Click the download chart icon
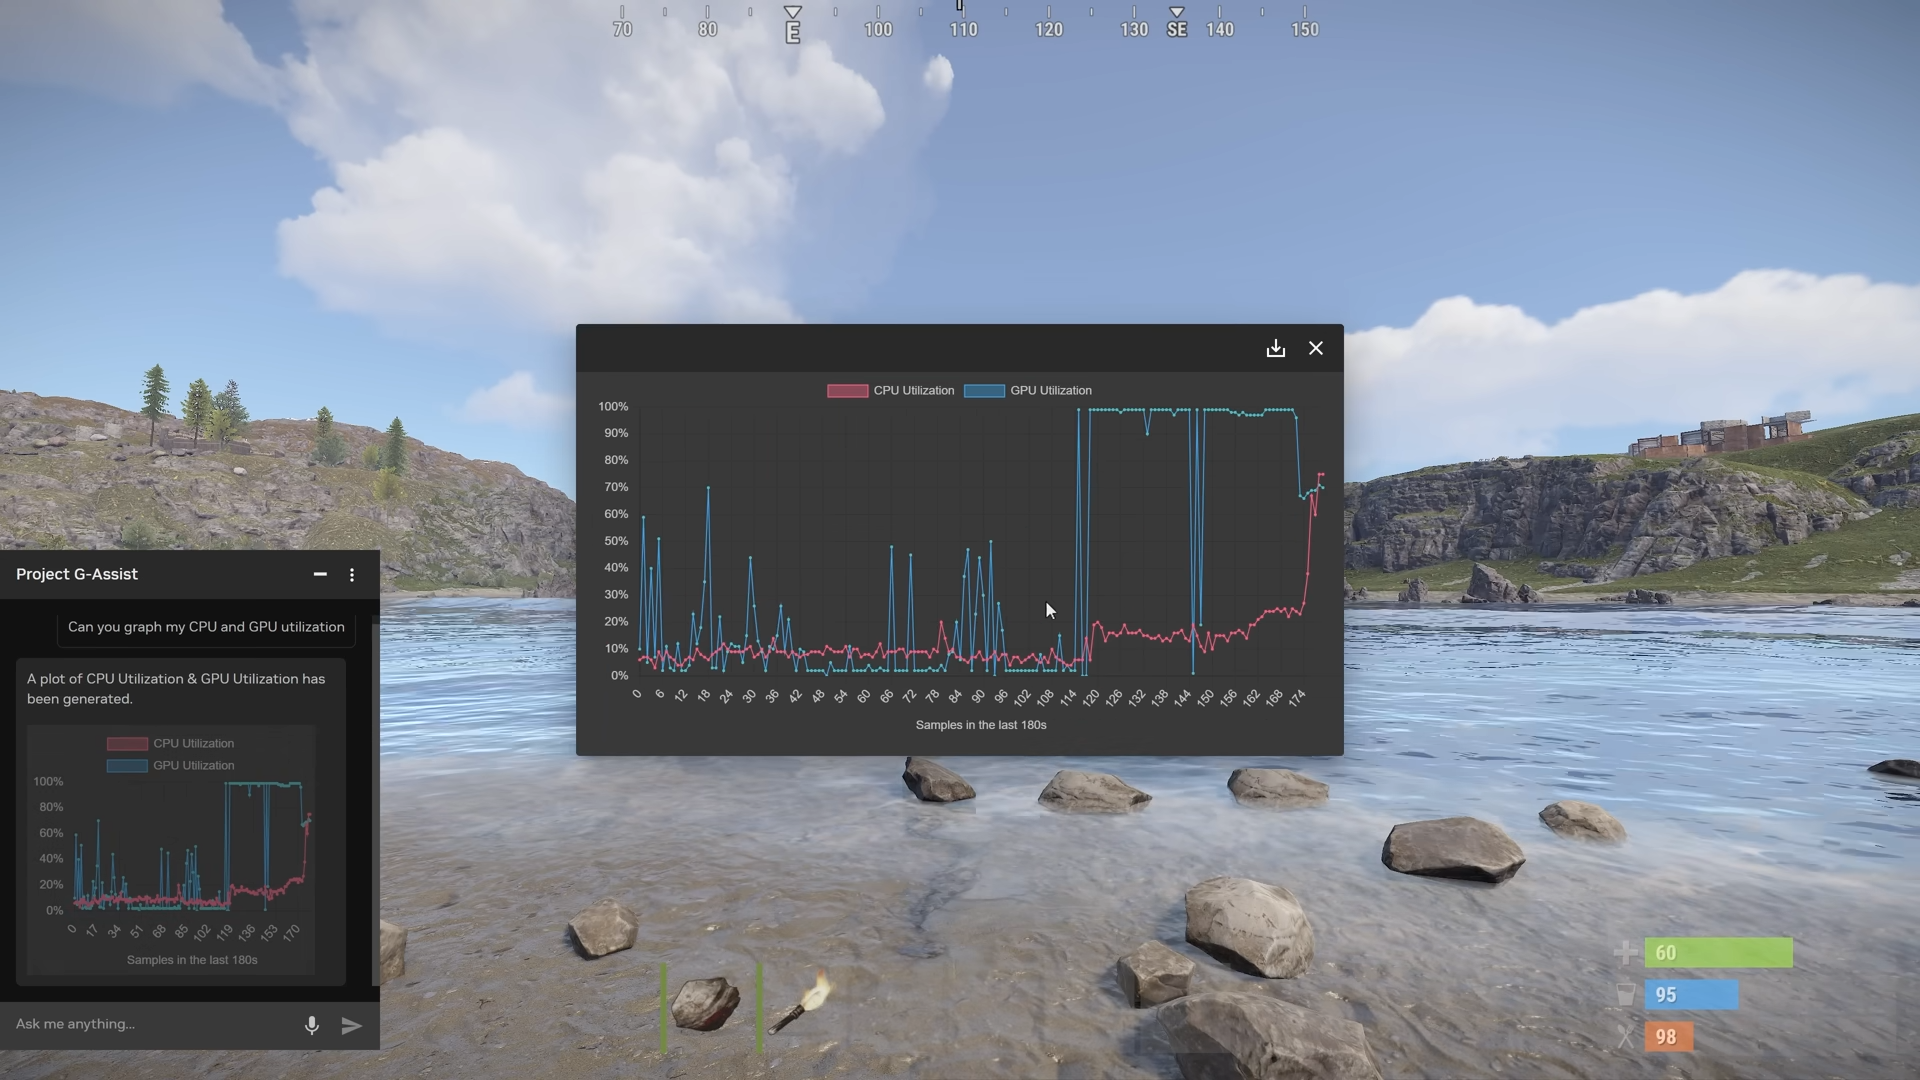1920x1080 pixels. click(x=1275, y=348)
